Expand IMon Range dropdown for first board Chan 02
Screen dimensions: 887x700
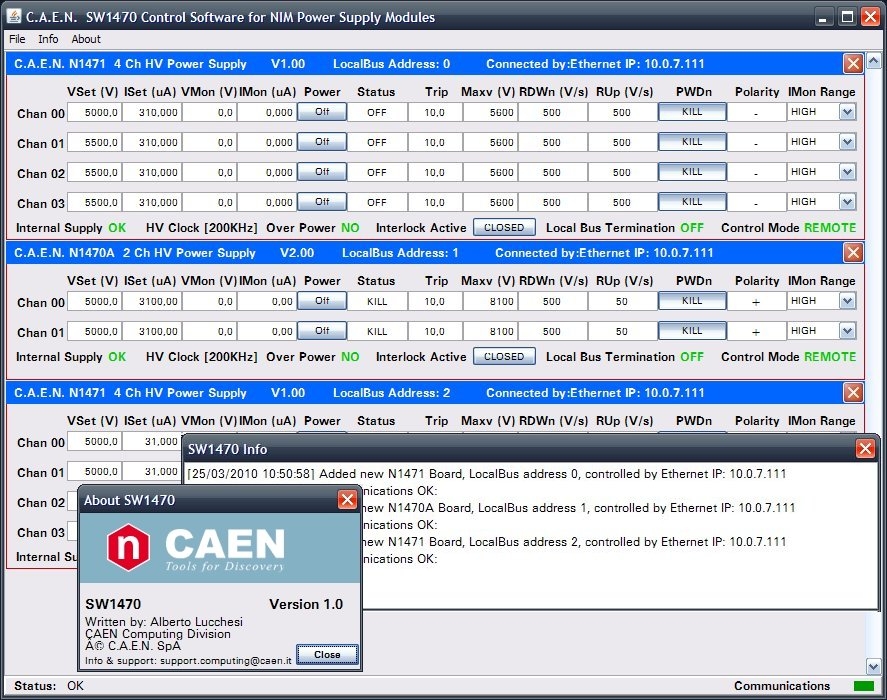click(x=847, y=172)
